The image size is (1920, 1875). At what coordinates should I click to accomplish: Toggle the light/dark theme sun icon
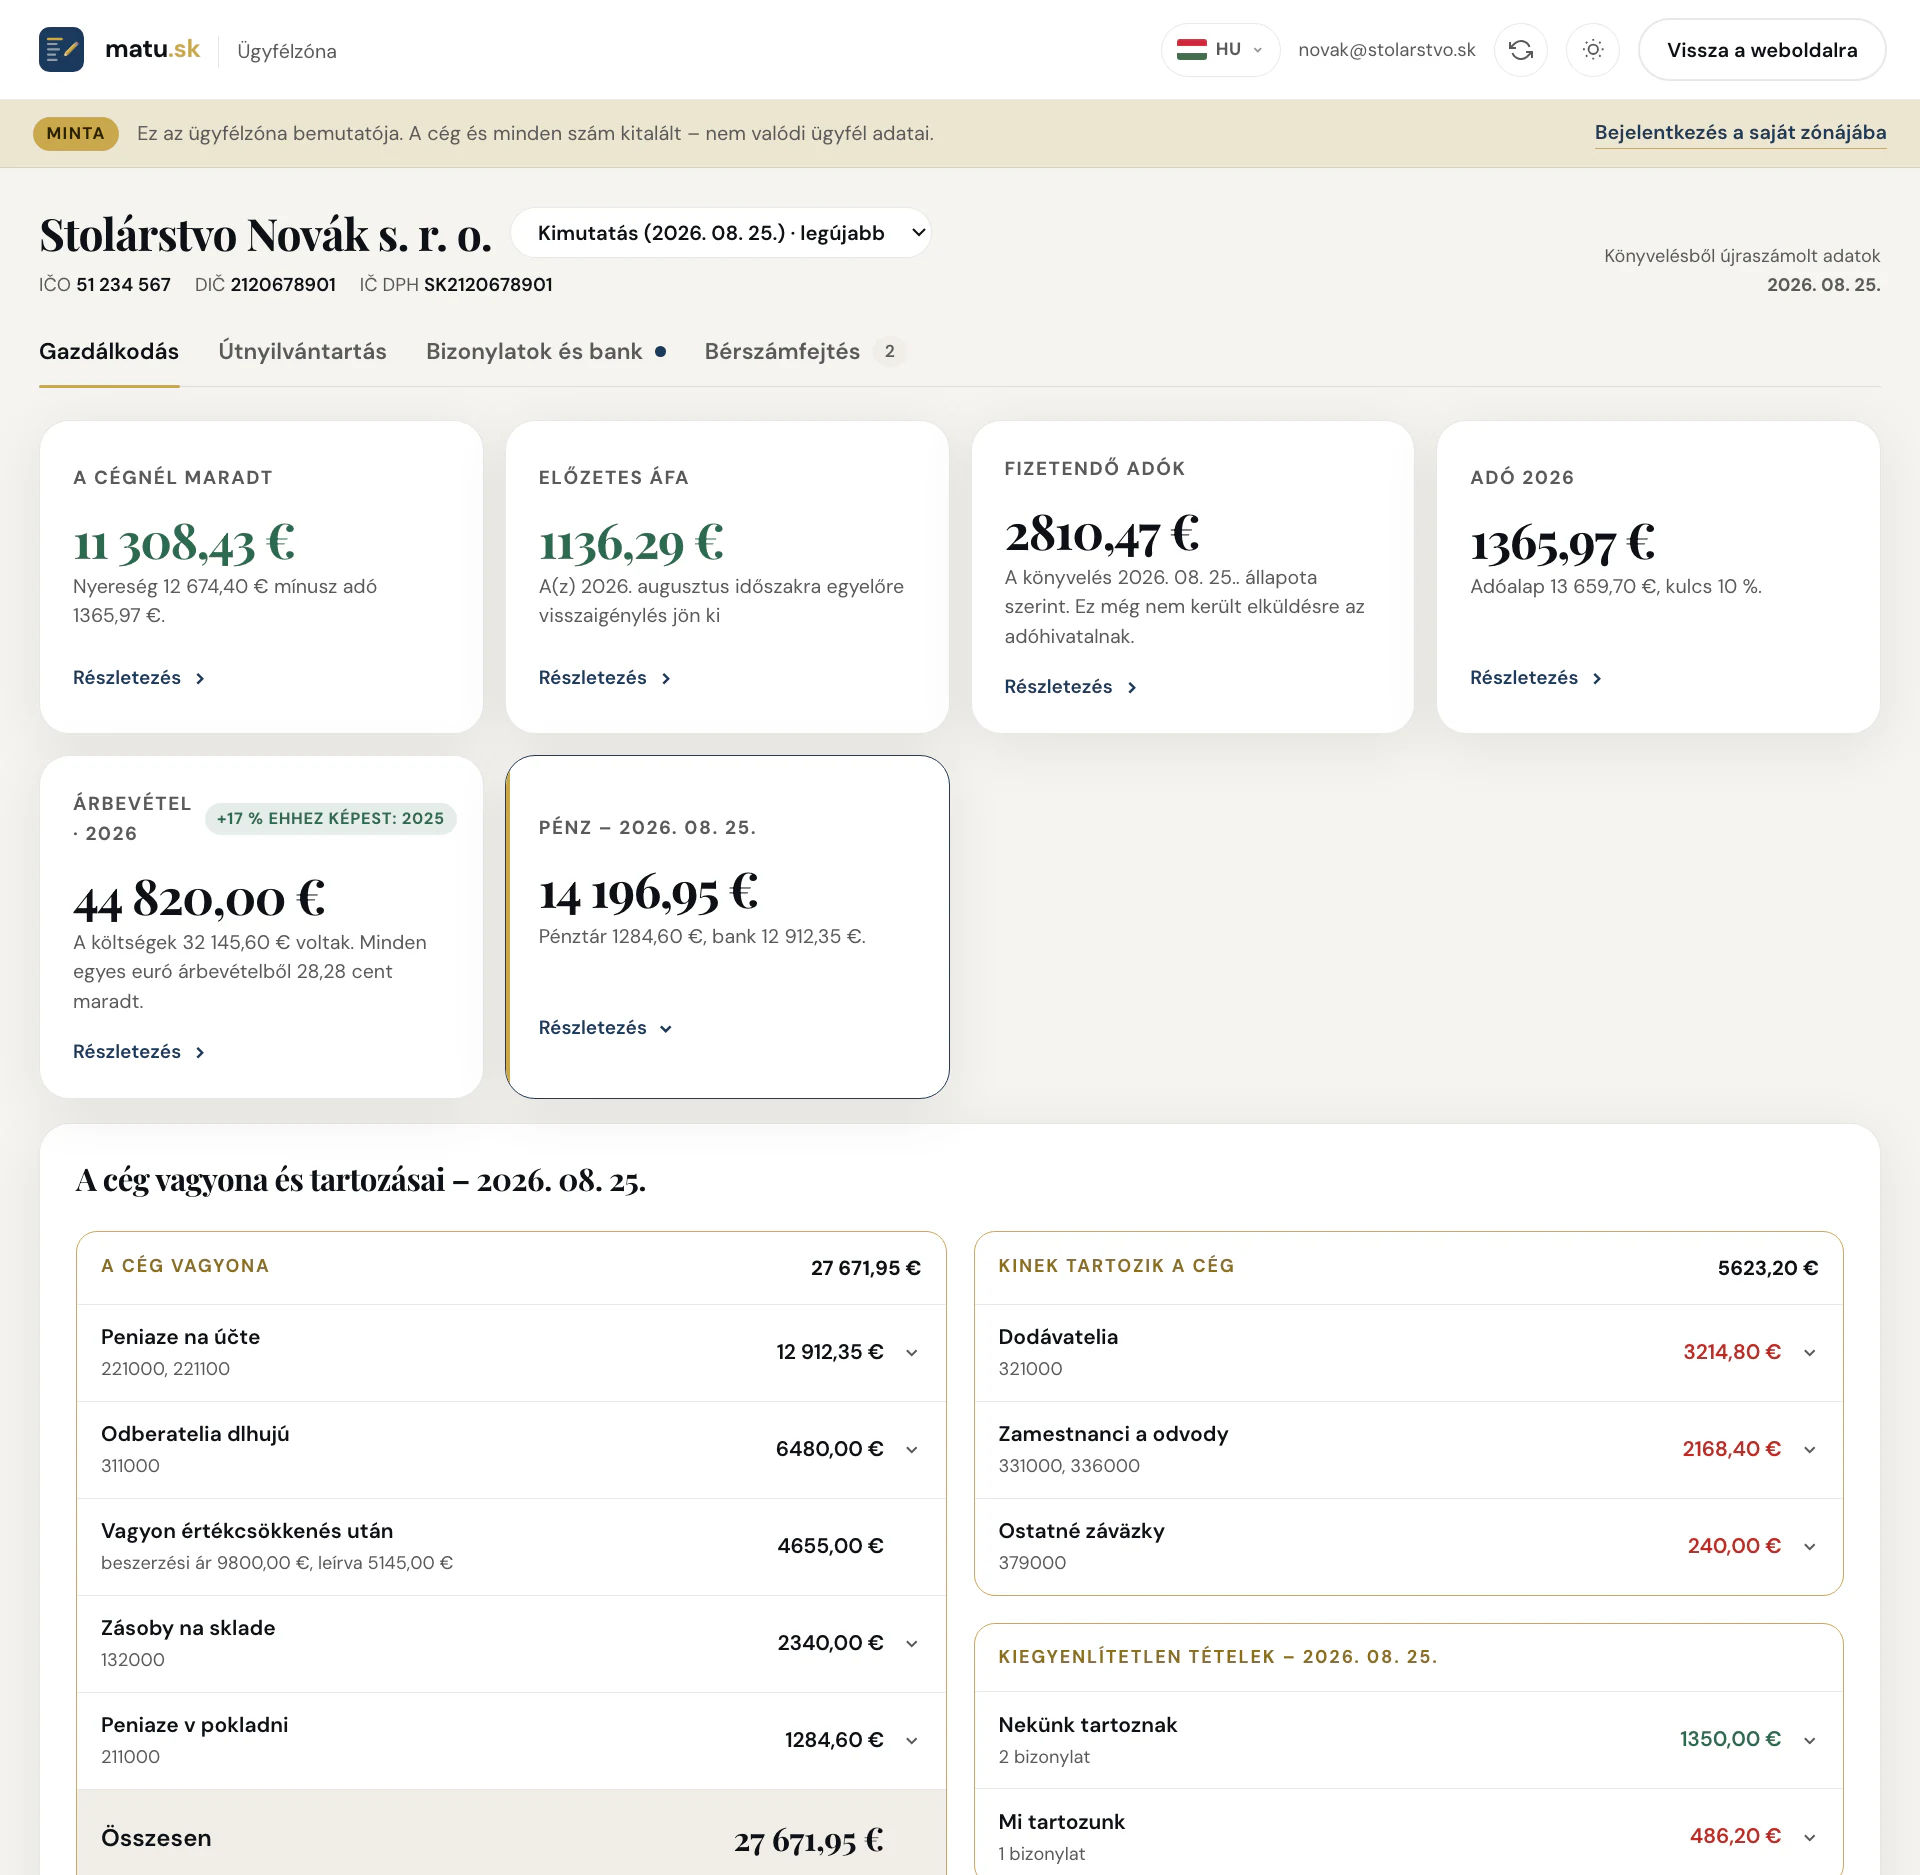1593,50
